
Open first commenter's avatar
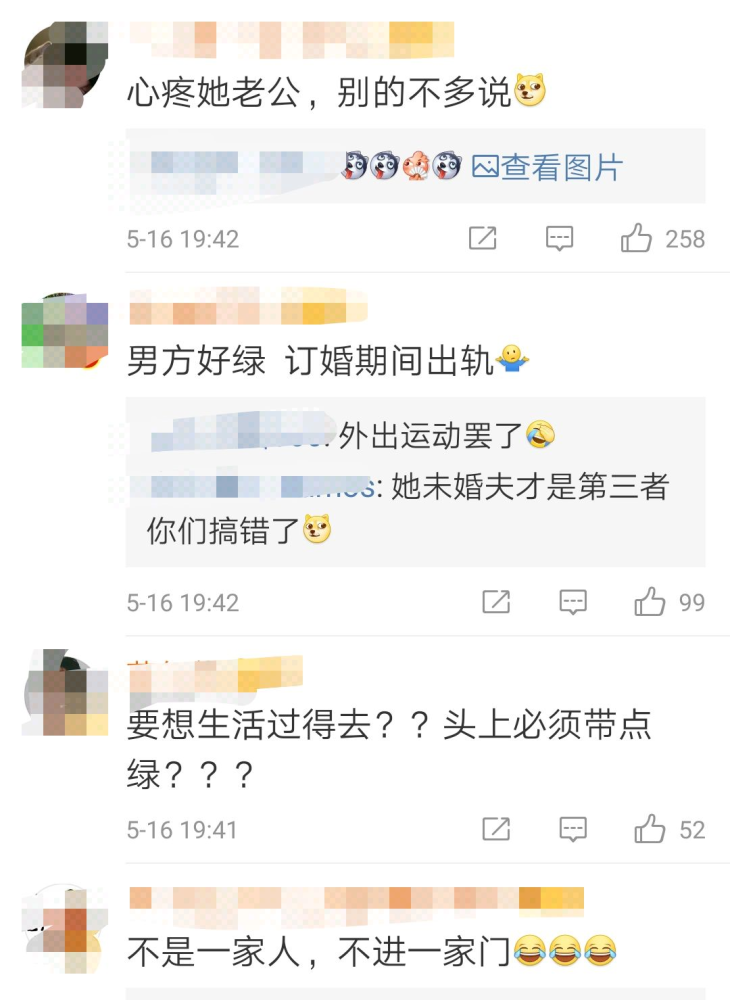point(65,64)
